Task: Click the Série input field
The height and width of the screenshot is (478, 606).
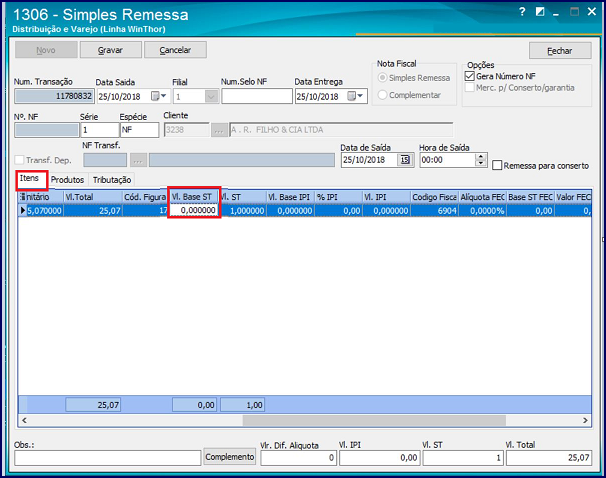Action: (x=100, y=130)
